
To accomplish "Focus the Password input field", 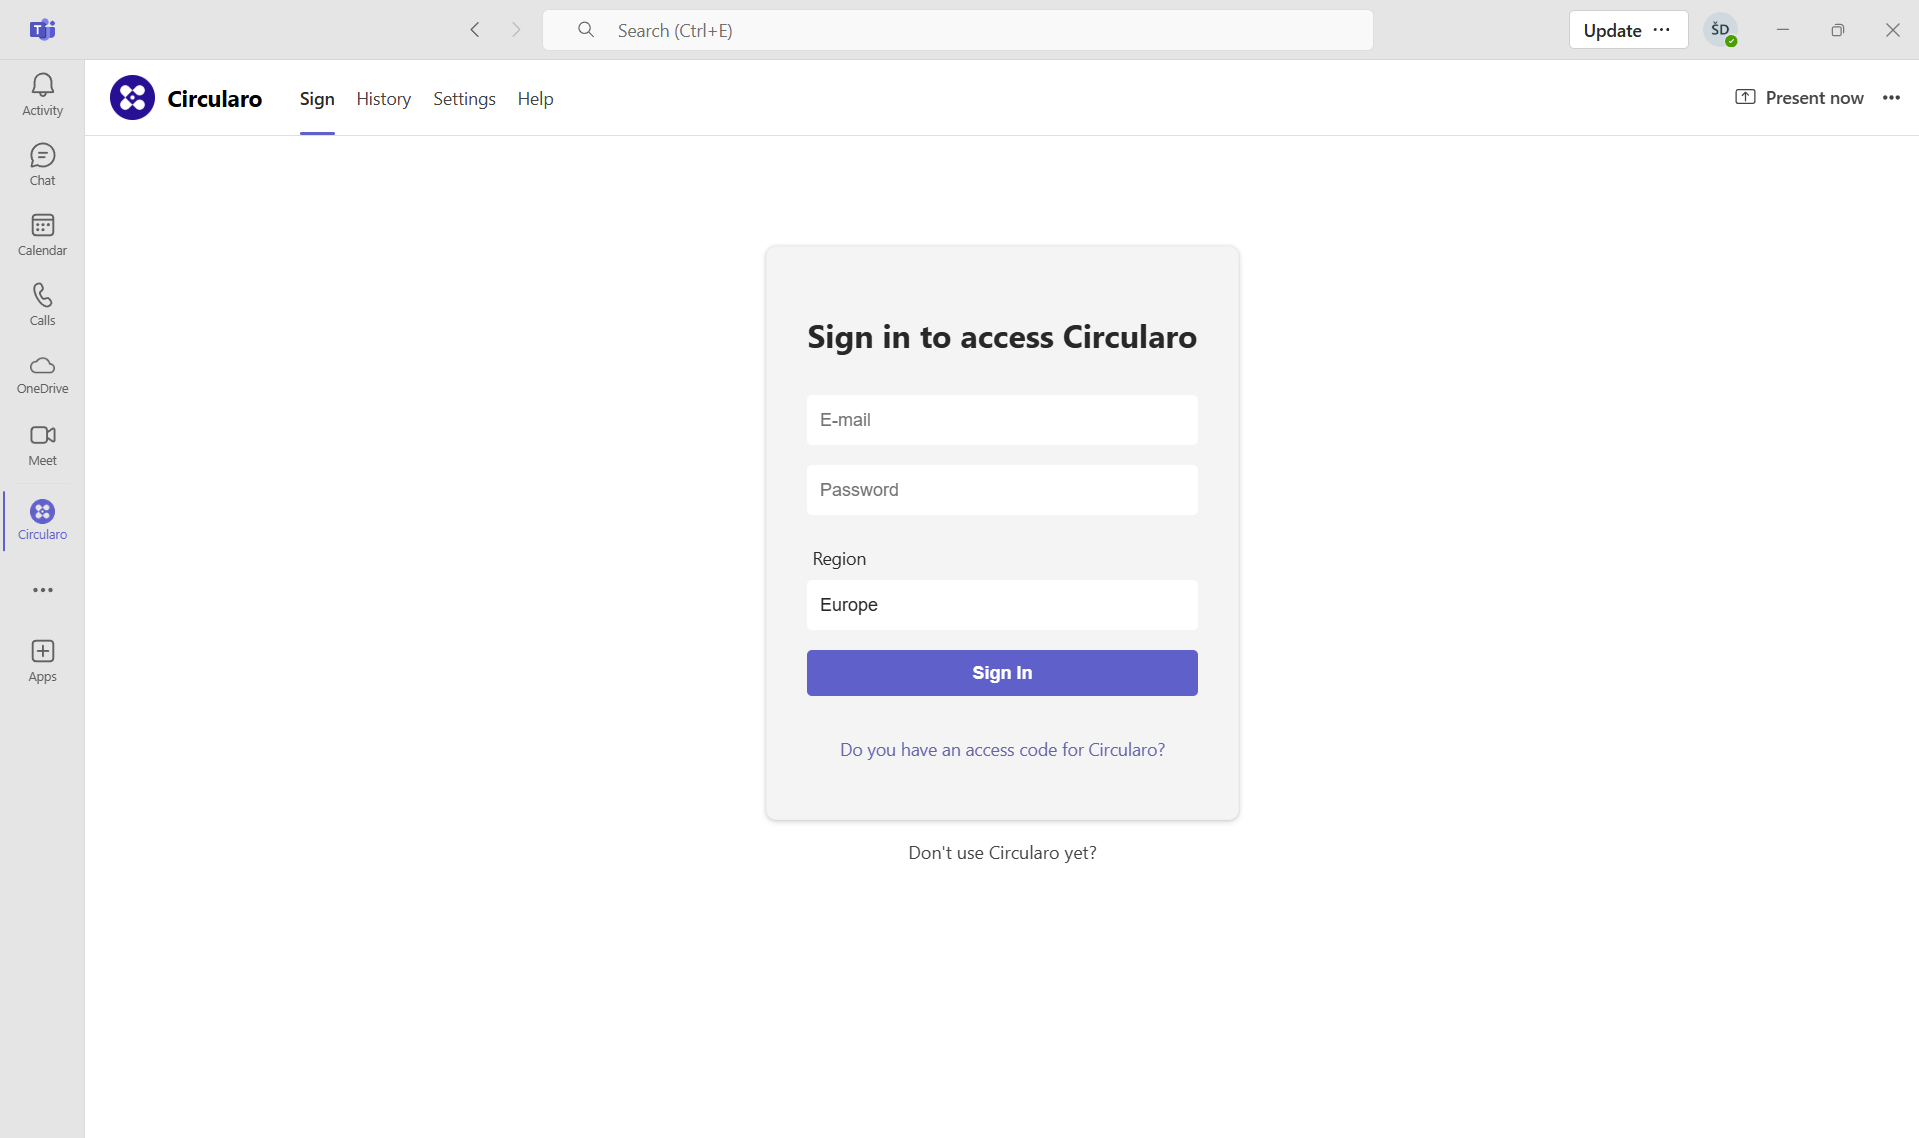I will (1001, 490).
